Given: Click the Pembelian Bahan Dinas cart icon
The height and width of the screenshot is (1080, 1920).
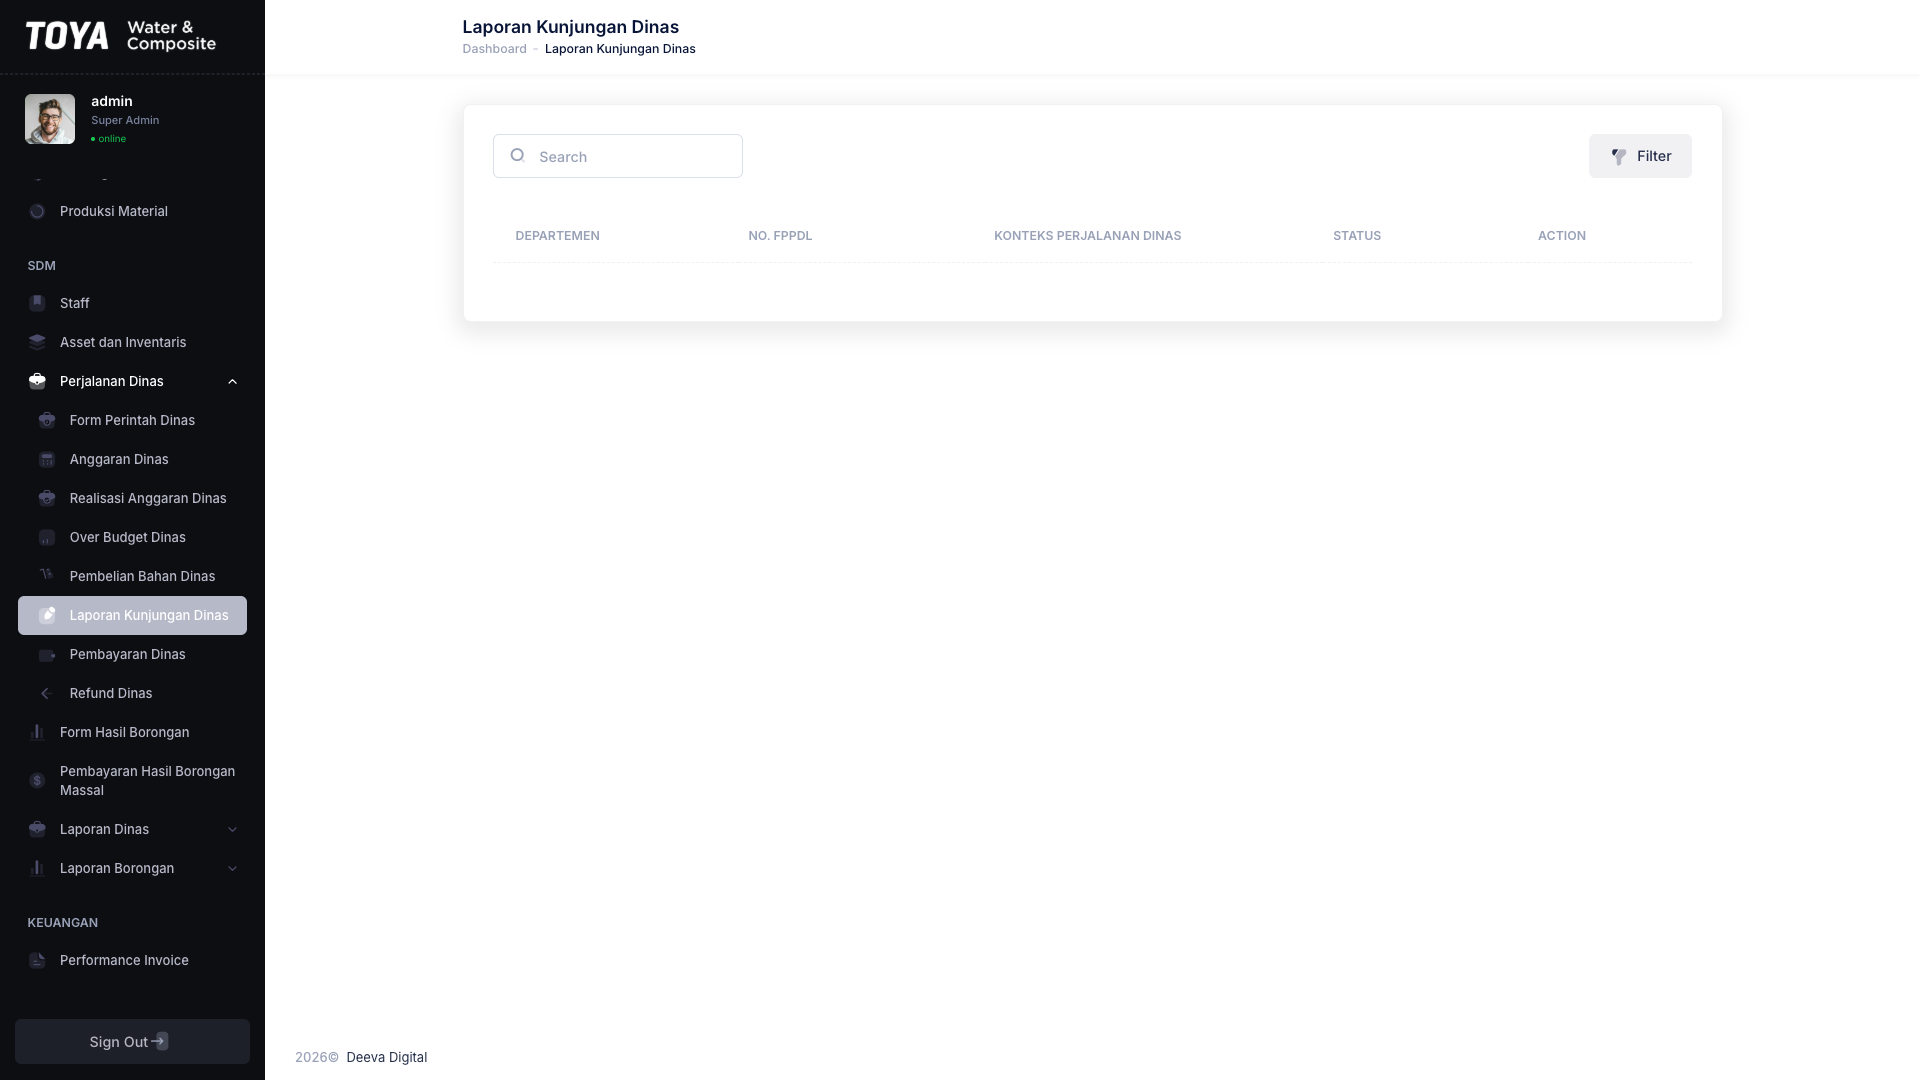Looking at the screenshot, I should tap(47, 575).
